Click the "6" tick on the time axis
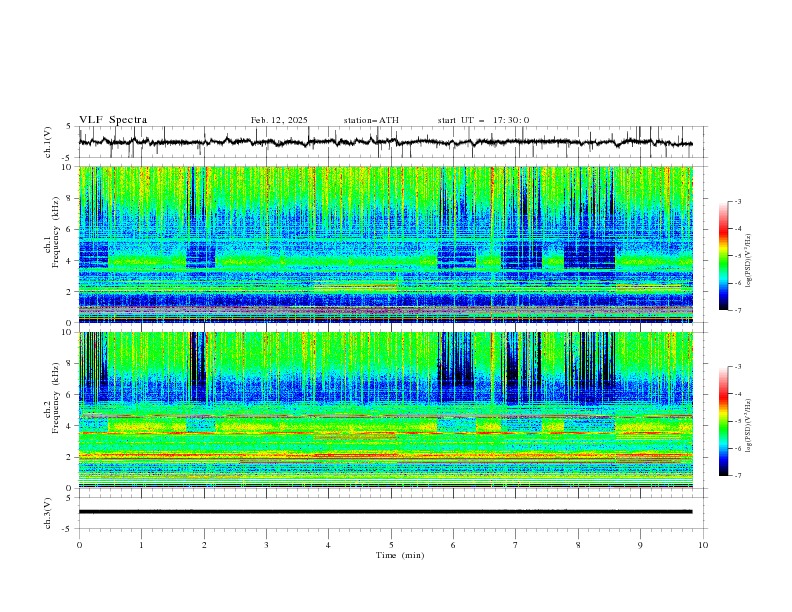792x612 pixels. coord(453,545)
